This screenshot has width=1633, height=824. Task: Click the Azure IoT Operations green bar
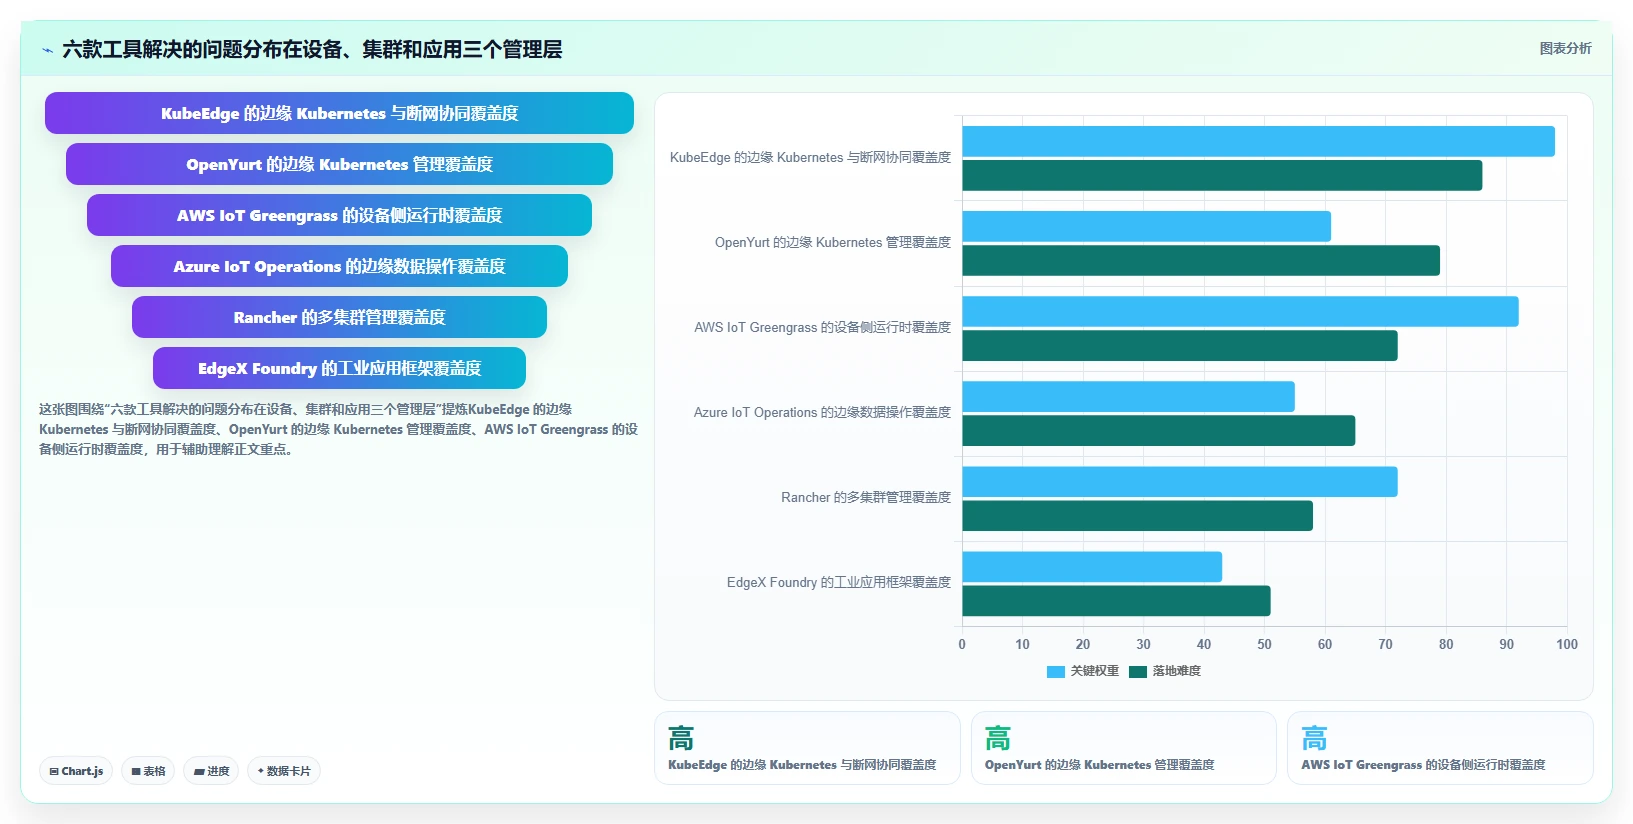1158,431
